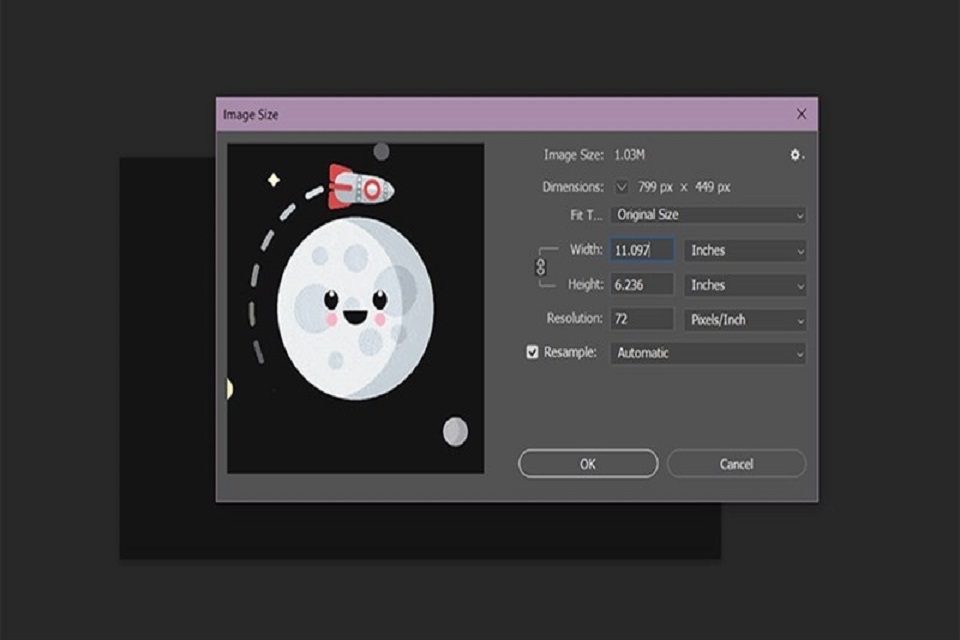Expand the Dimensions unit chevron
The height and width of the screenshot is (640, 960).
[621, 187]
